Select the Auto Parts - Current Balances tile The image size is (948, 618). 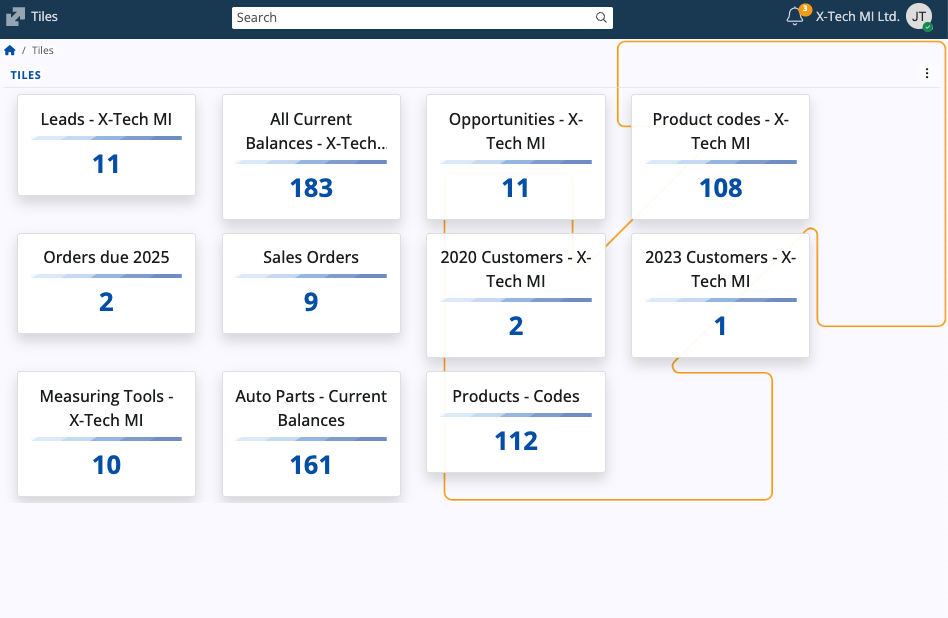311,434
